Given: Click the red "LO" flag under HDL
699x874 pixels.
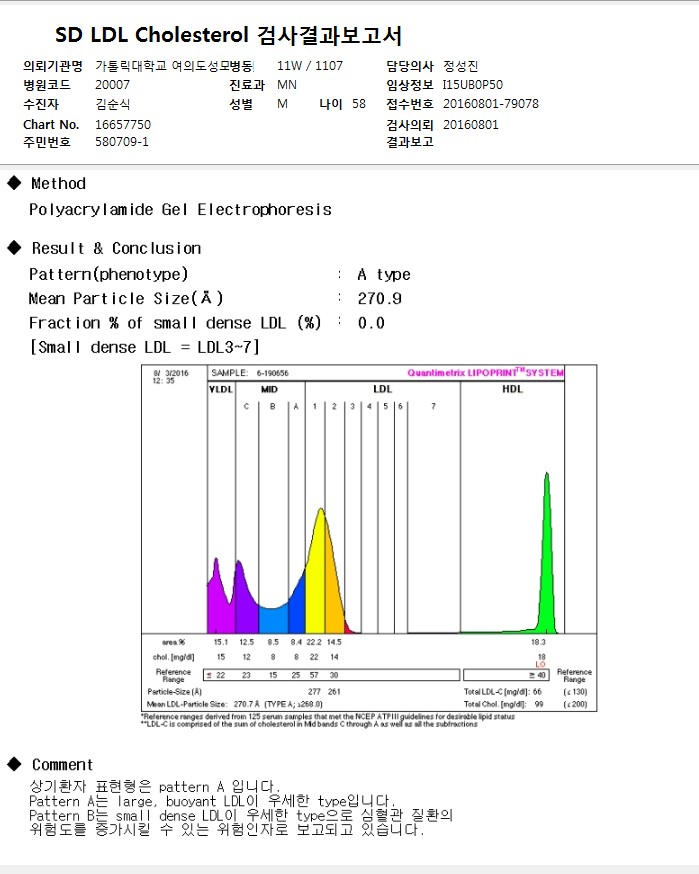Looking at the screenshot, I should pyautogui.click(x=540, y=664).
